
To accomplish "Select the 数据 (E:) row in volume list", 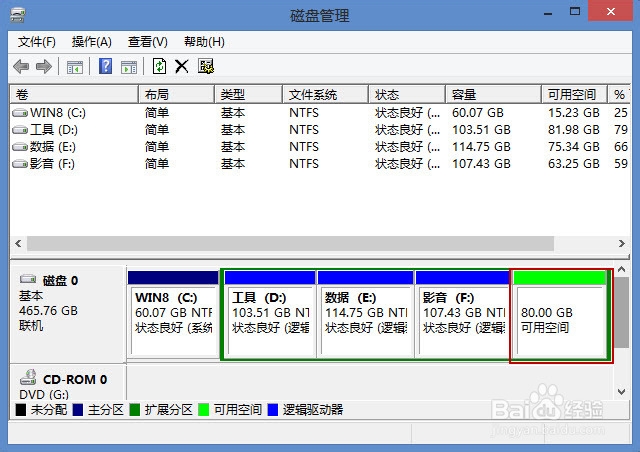I will 320,147.
